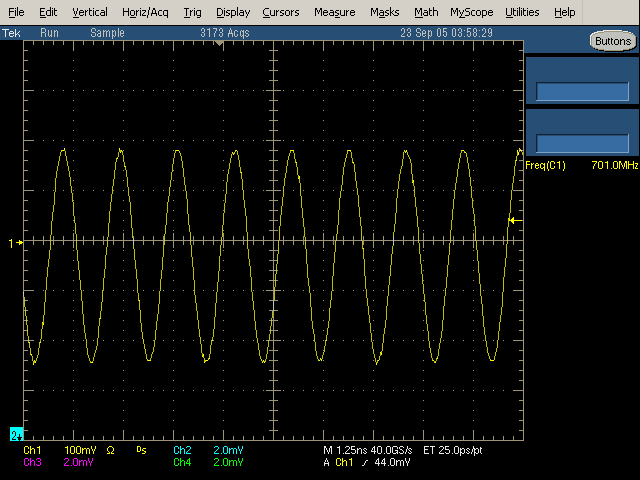Toggle the Run acquisition state indicator
The image size is (640, 480).
pos(49,33)
